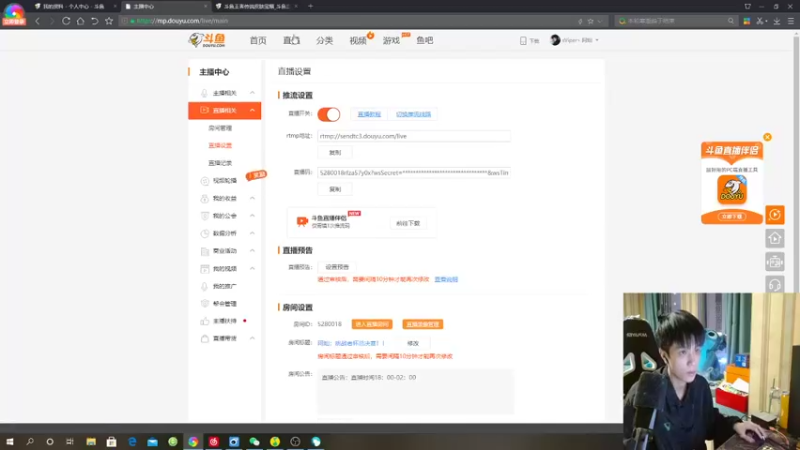Click the bookmark star in browser toolbar
The width and height of the screenshot is (800, 450).
[x=109, y=21]
